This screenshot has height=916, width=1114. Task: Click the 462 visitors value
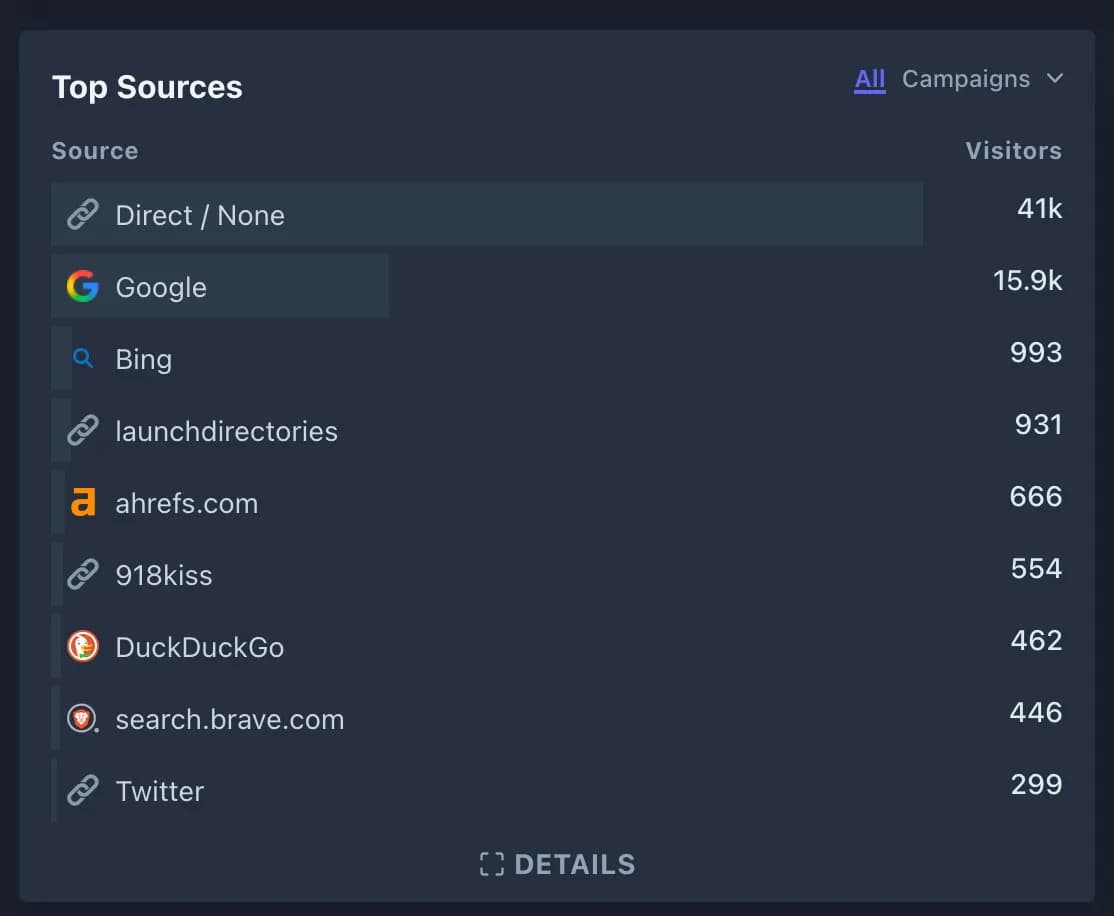click(x=1037, y=640)
